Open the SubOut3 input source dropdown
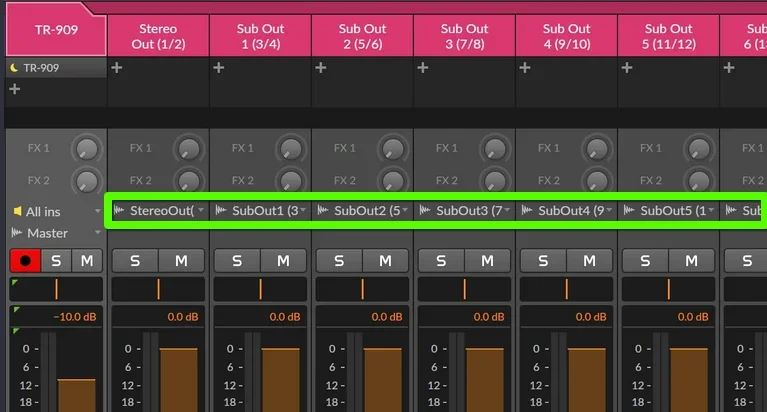 tap(465, 211)
